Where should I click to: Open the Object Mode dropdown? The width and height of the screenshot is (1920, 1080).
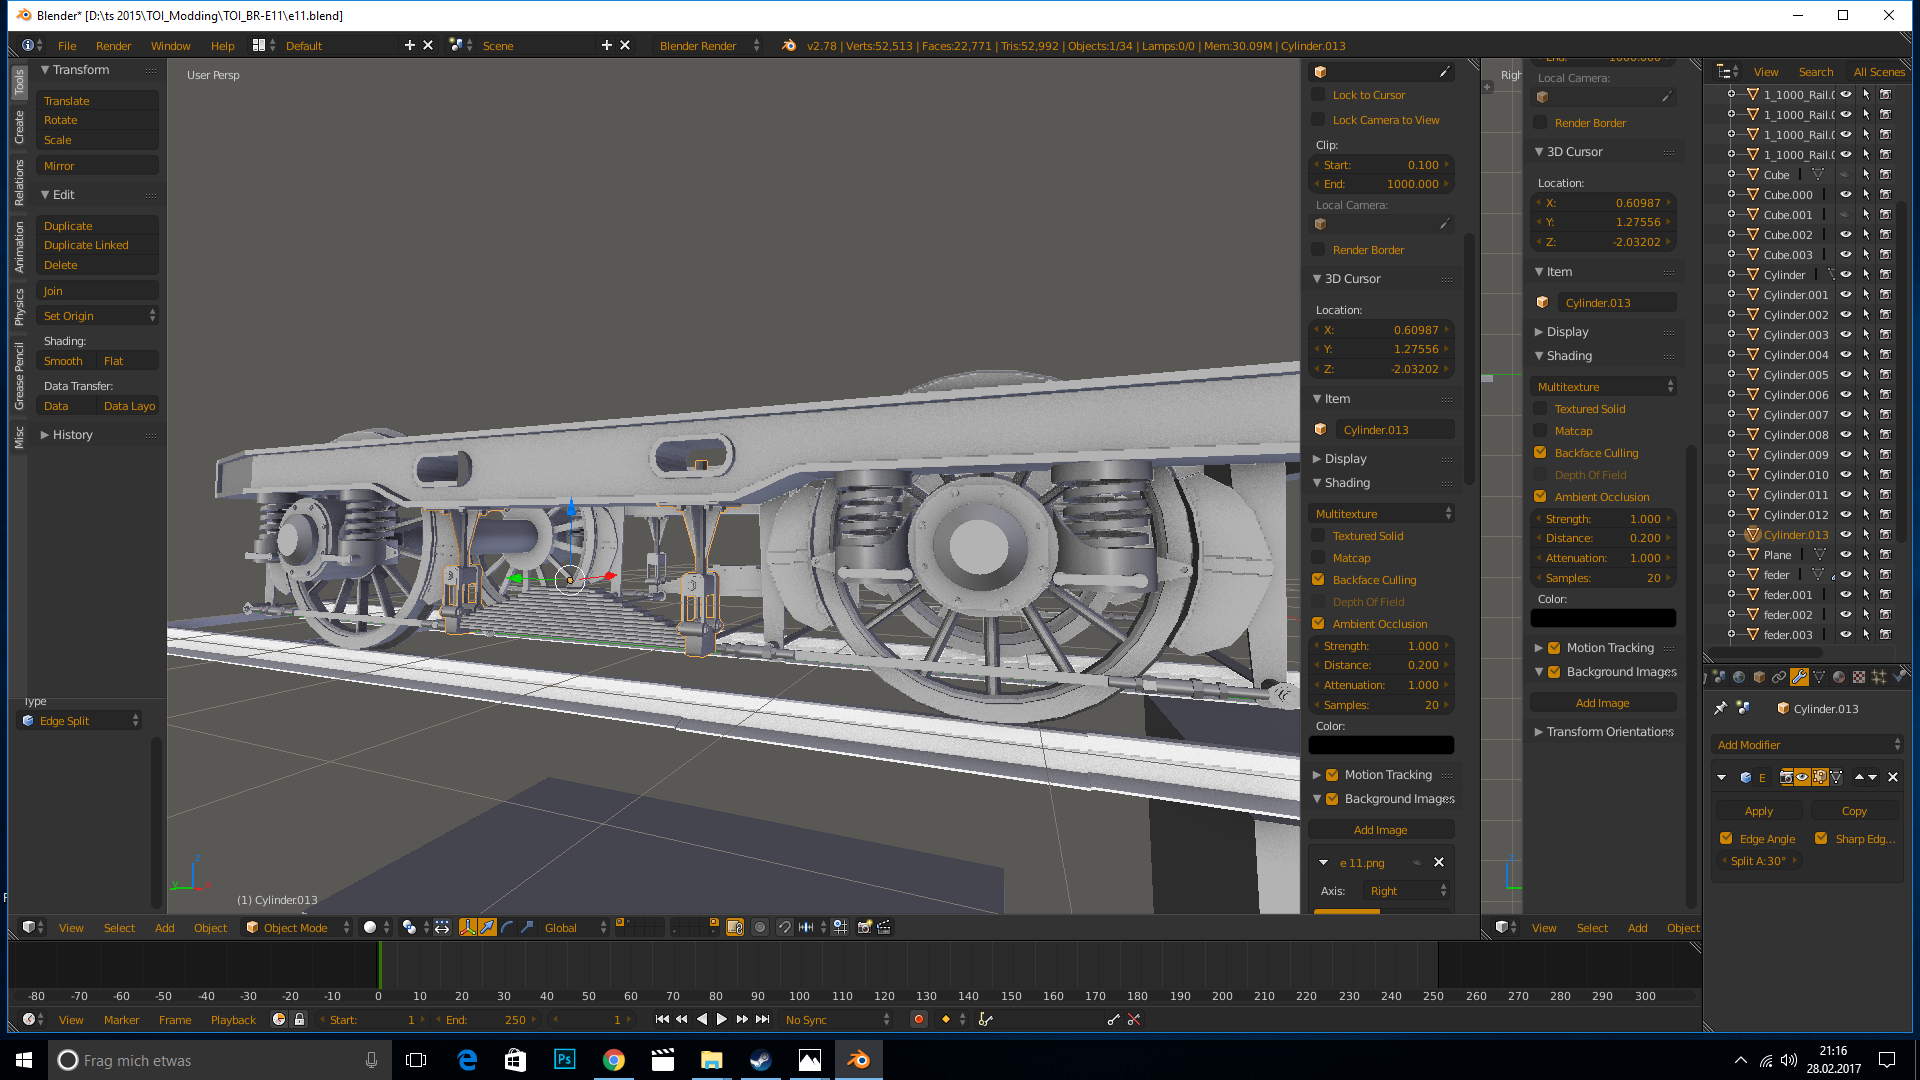[x=297, y=927]
